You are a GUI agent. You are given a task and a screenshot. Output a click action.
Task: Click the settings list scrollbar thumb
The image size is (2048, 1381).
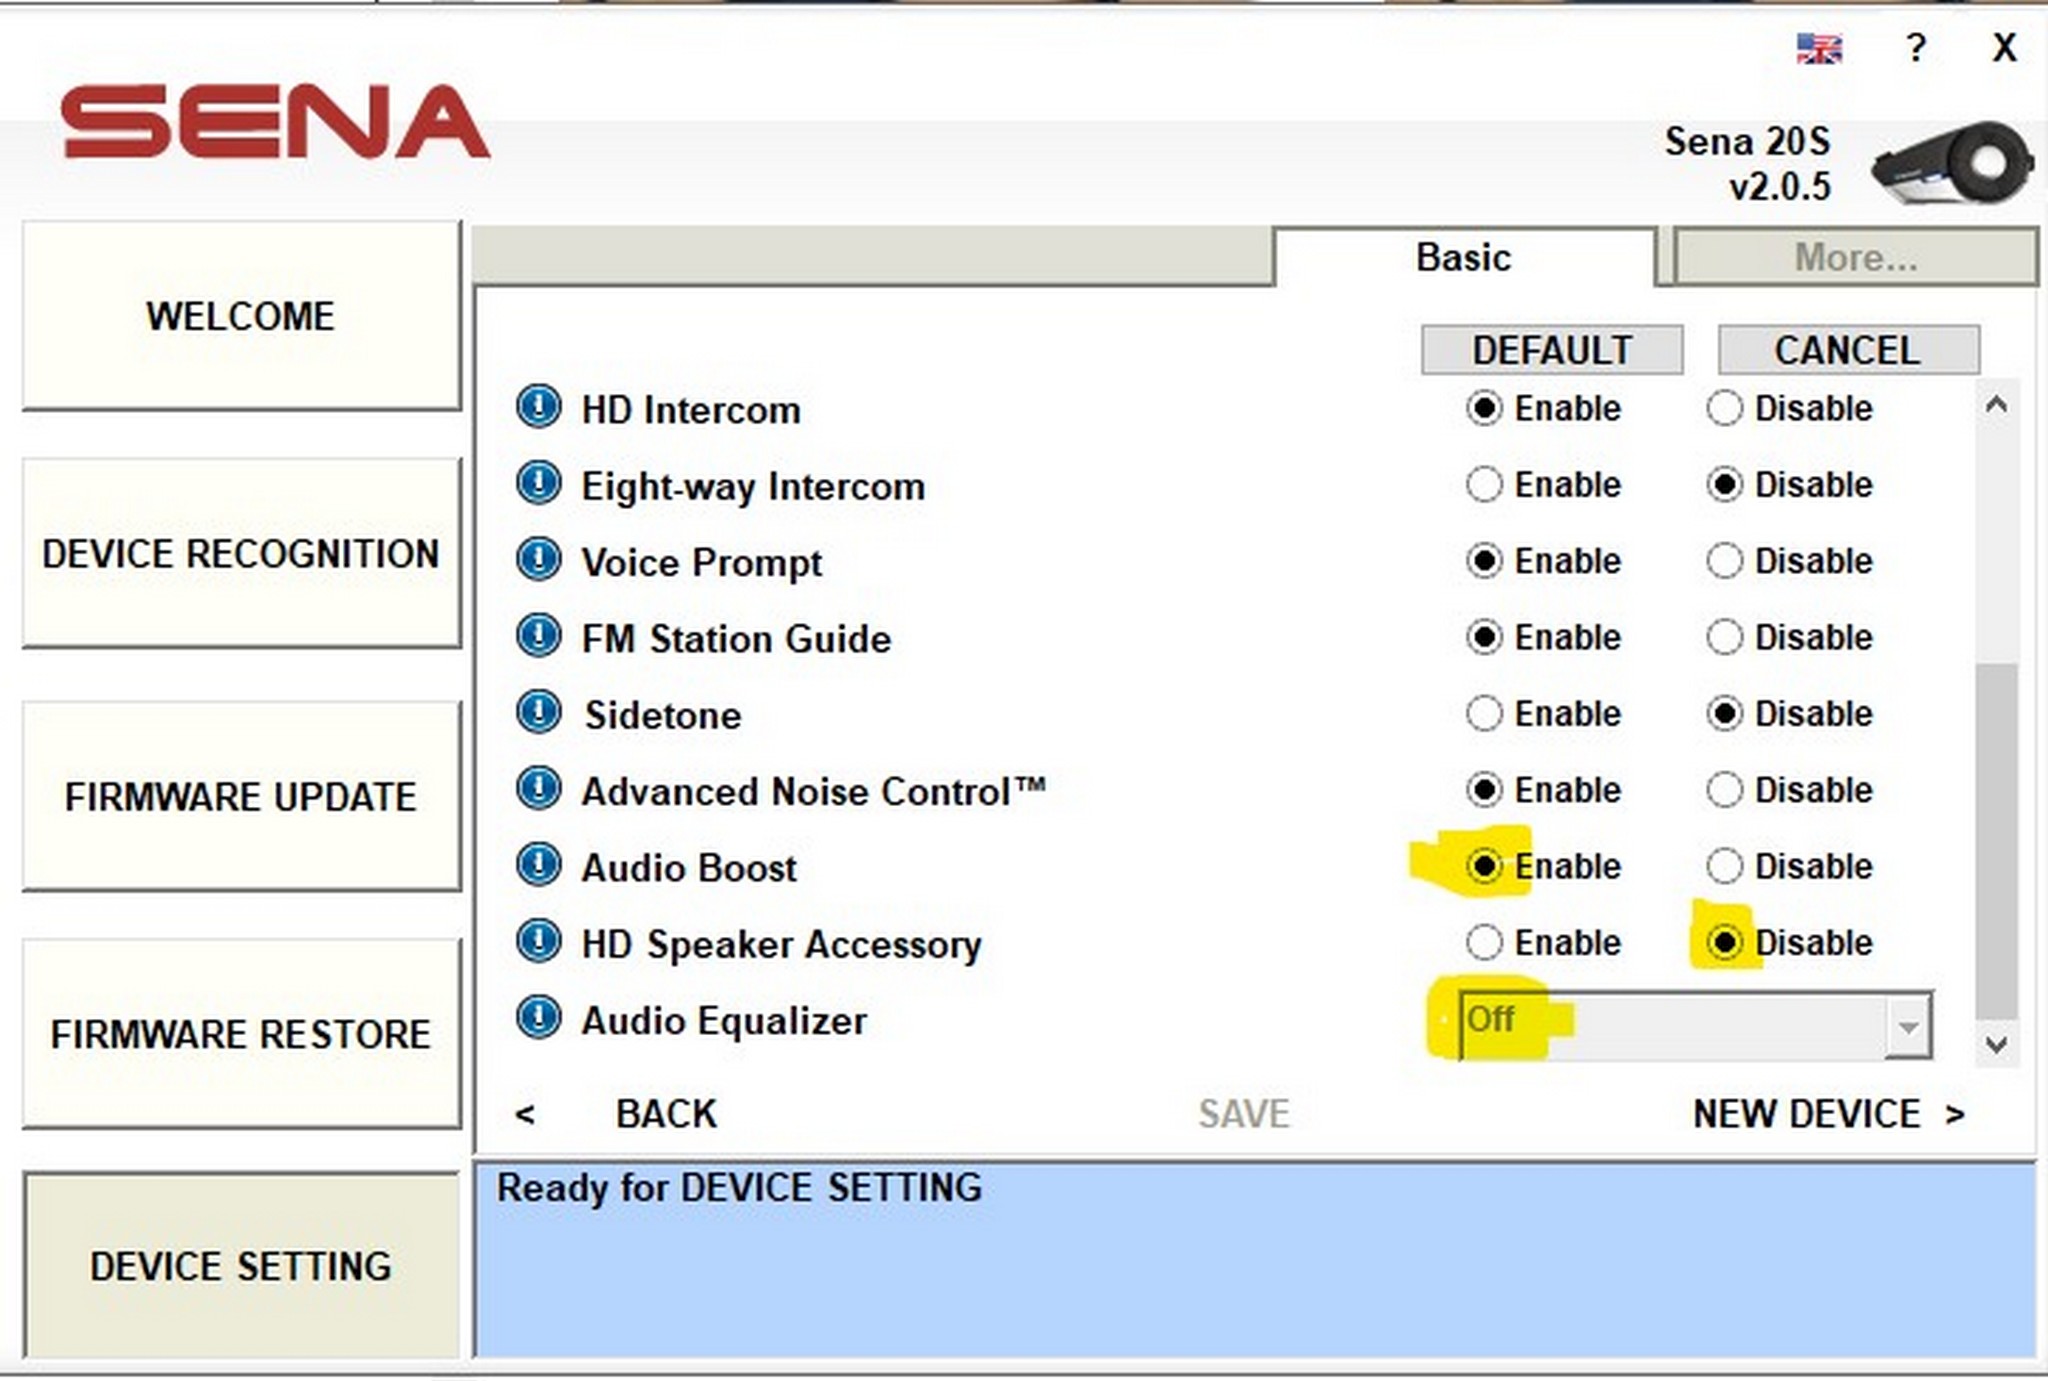(x=1996, y=840)
